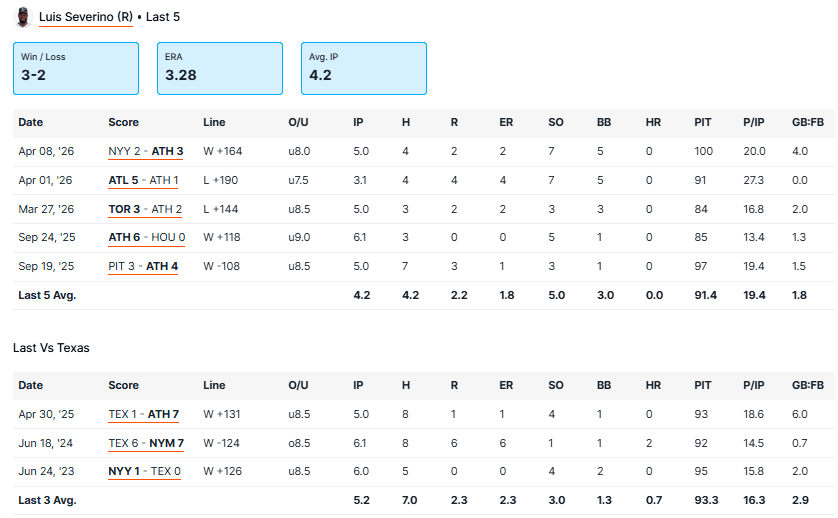Open the ATL 5 - ATH 1 game

coord(143,180)
